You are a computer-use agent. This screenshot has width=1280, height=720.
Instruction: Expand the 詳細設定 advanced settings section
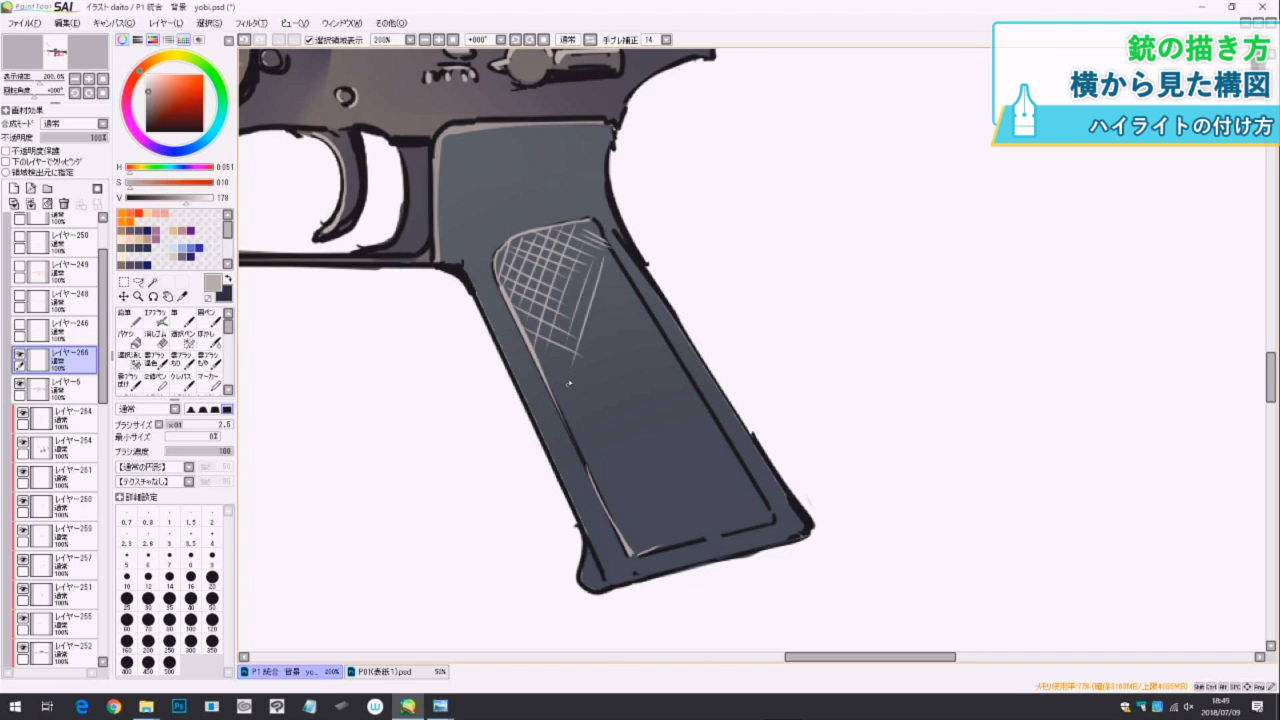(120, 497)
